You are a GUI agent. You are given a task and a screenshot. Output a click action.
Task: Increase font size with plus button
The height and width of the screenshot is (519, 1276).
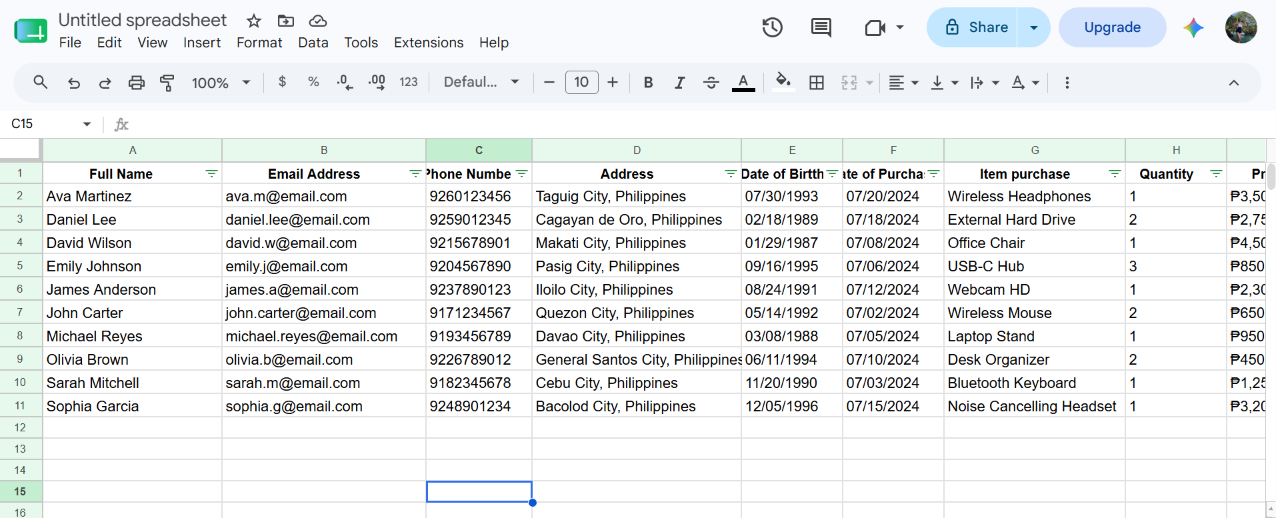point(613,82)
